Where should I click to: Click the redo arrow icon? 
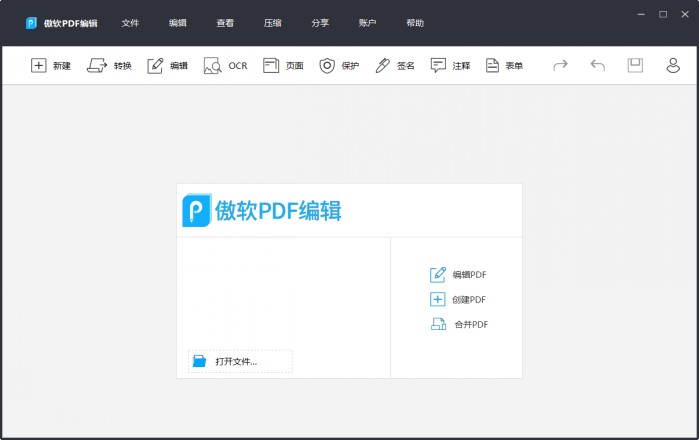point(560,66)
